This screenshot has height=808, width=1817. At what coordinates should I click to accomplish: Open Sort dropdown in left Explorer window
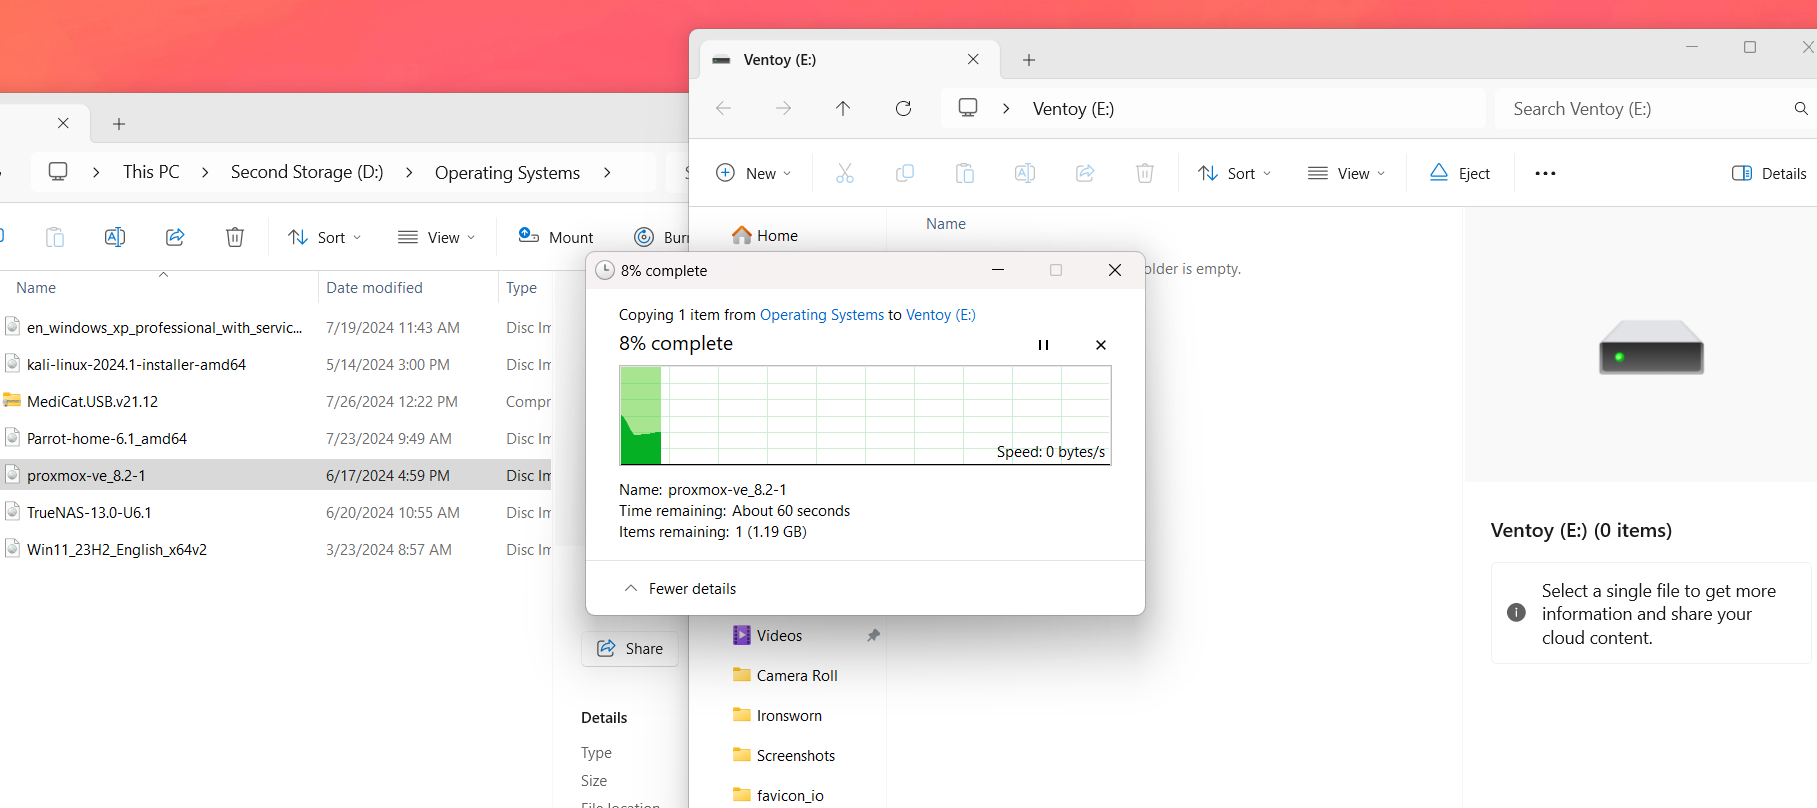[324, 237]
